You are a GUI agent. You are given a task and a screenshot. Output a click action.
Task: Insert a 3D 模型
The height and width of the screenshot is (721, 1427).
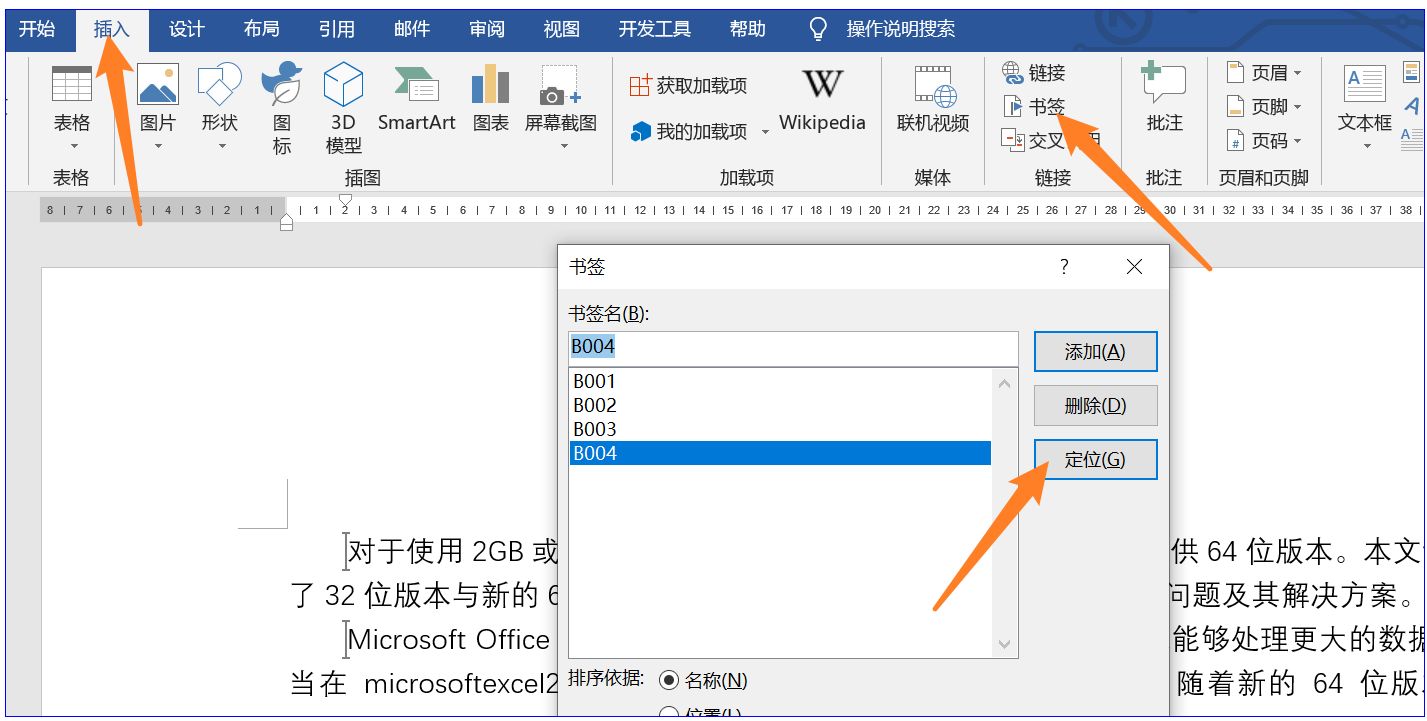pyautogui.click(x=343, y=86)
